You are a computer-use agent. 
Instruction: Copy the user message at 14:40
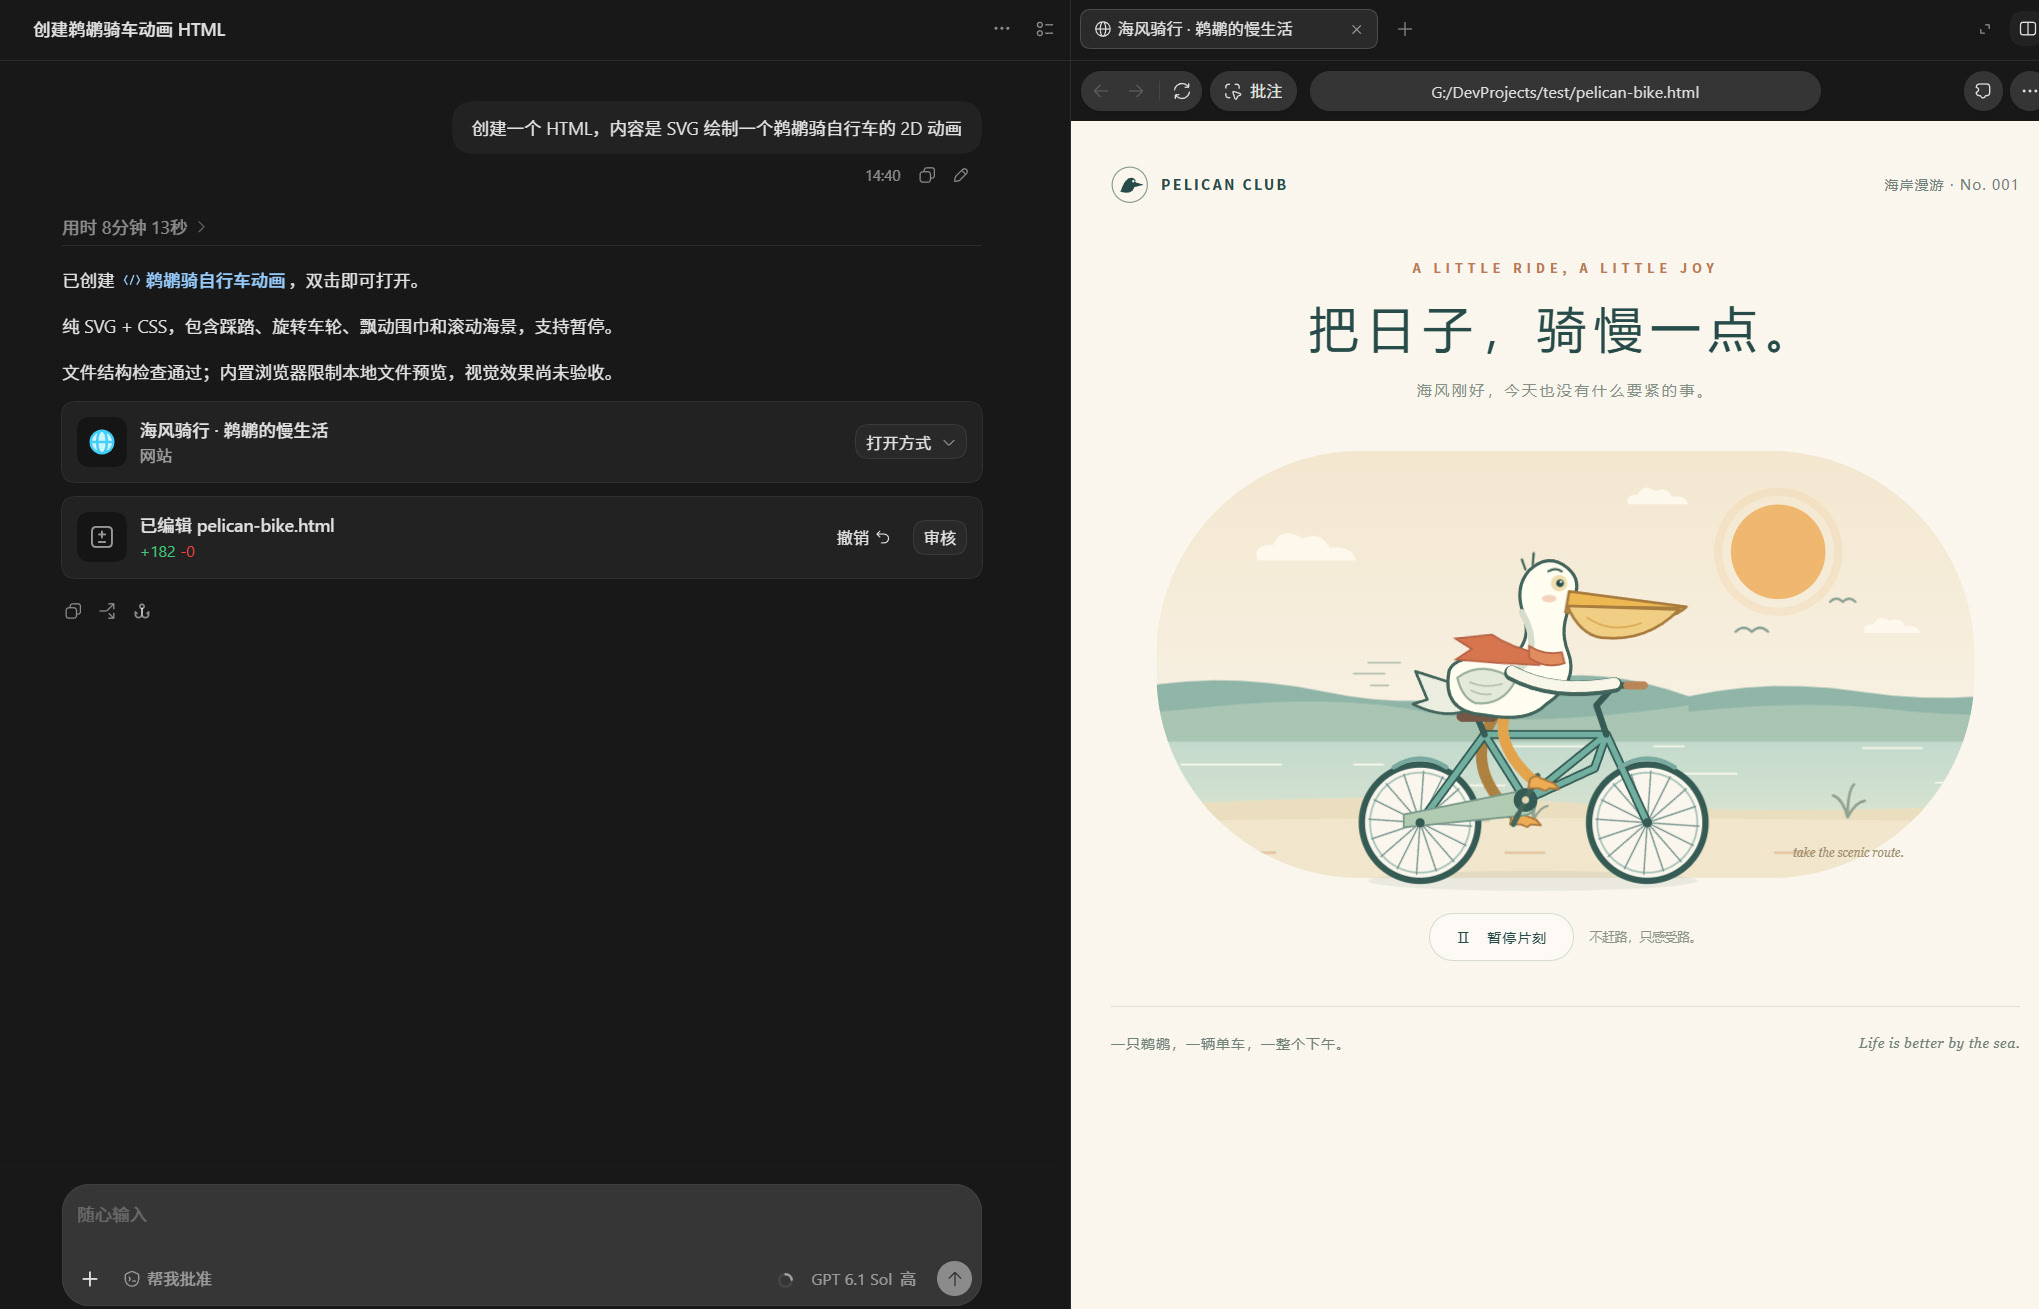pyautogui.click(x=927, y=175)
